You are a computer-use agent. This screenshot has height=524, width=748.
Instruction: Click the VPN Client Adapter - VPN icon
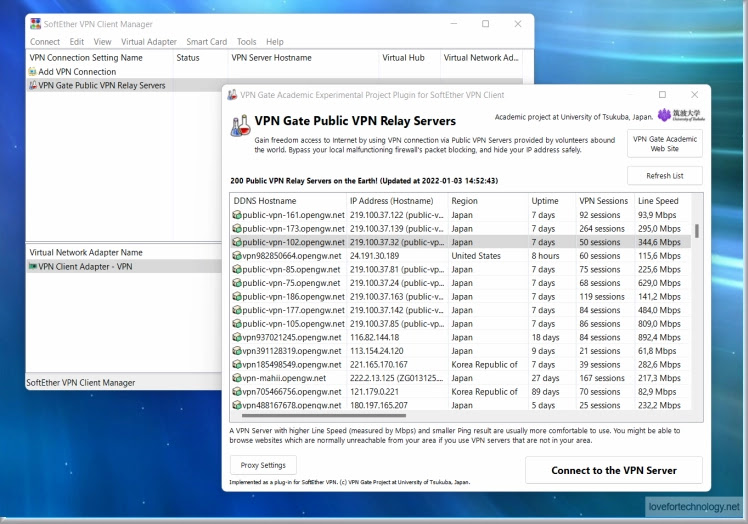32,266
